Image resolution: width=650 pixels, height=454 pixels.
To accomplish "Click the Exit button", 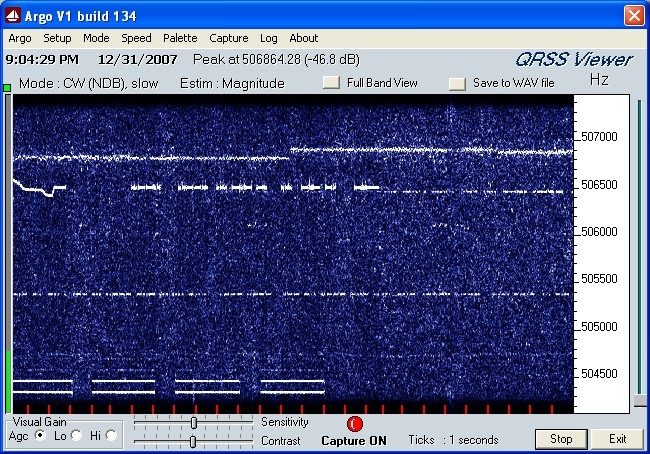I will point(617,439).
